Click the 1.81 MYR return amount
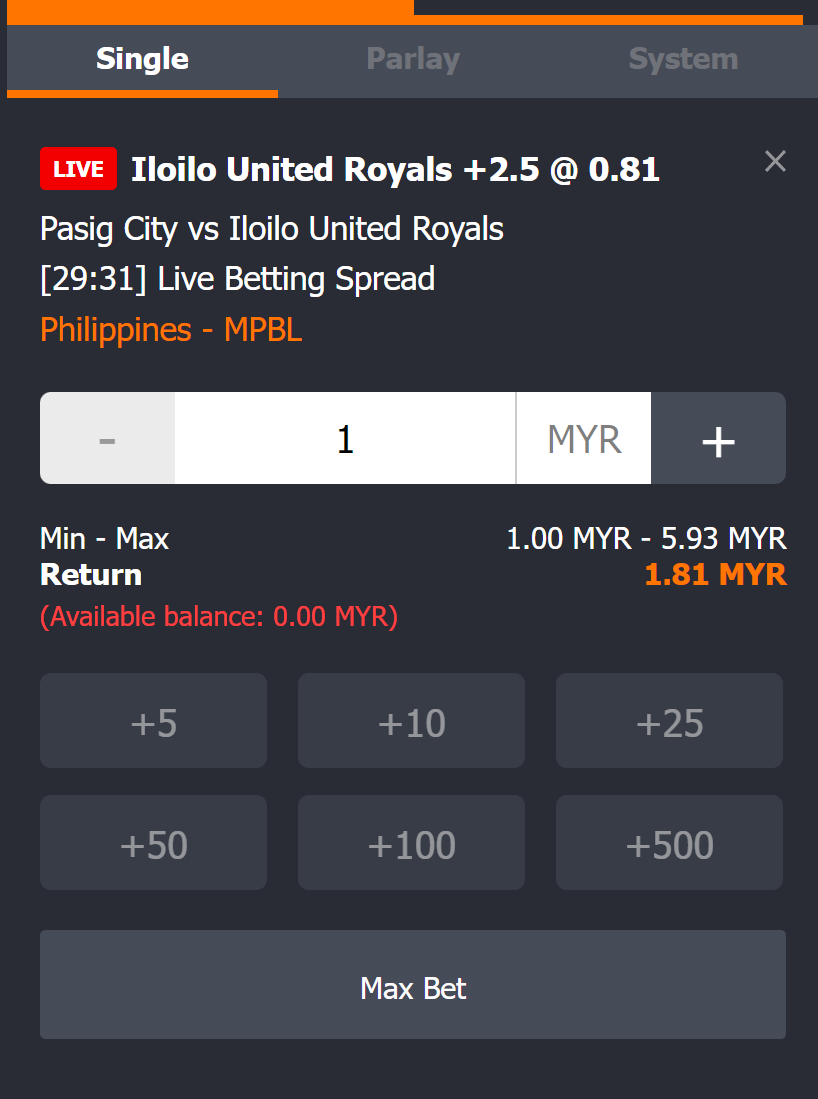Image resolution: width=818 pixels, height=1099 pixels. coord(715,575)
